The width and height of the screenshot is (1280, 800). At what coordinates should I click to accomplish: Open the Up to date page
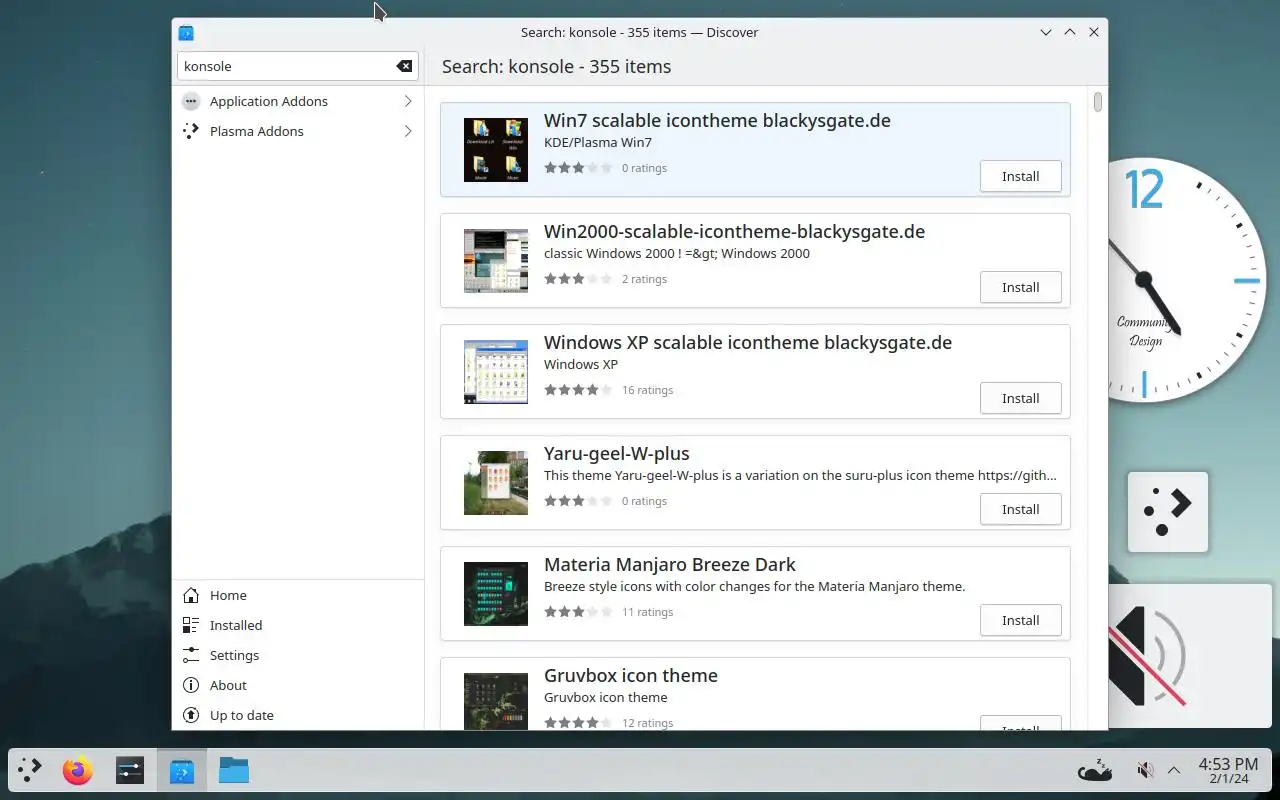(298, 715)
